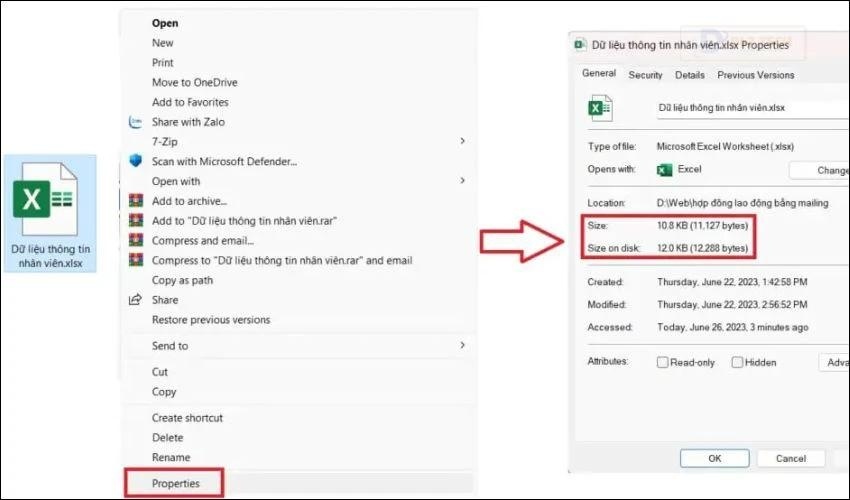Enable the Read-only attribute checkbox
The width and height of the screenshot is (850, 500).
pyautogui.click(x=662, y=362)
